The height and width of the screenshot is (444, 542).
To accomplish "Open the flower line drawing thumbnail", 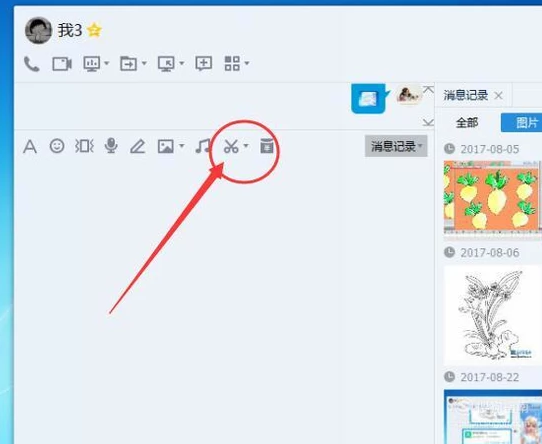I will [x=493, y=315].
